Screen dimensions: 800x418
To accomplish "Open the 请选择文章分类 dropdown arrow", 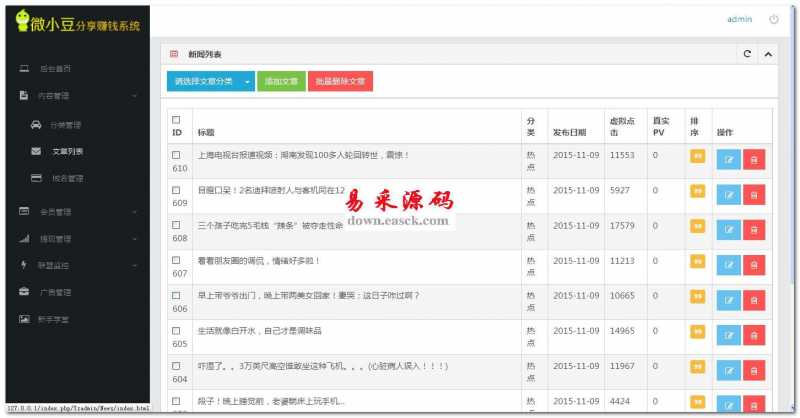I will click(247, 81).
